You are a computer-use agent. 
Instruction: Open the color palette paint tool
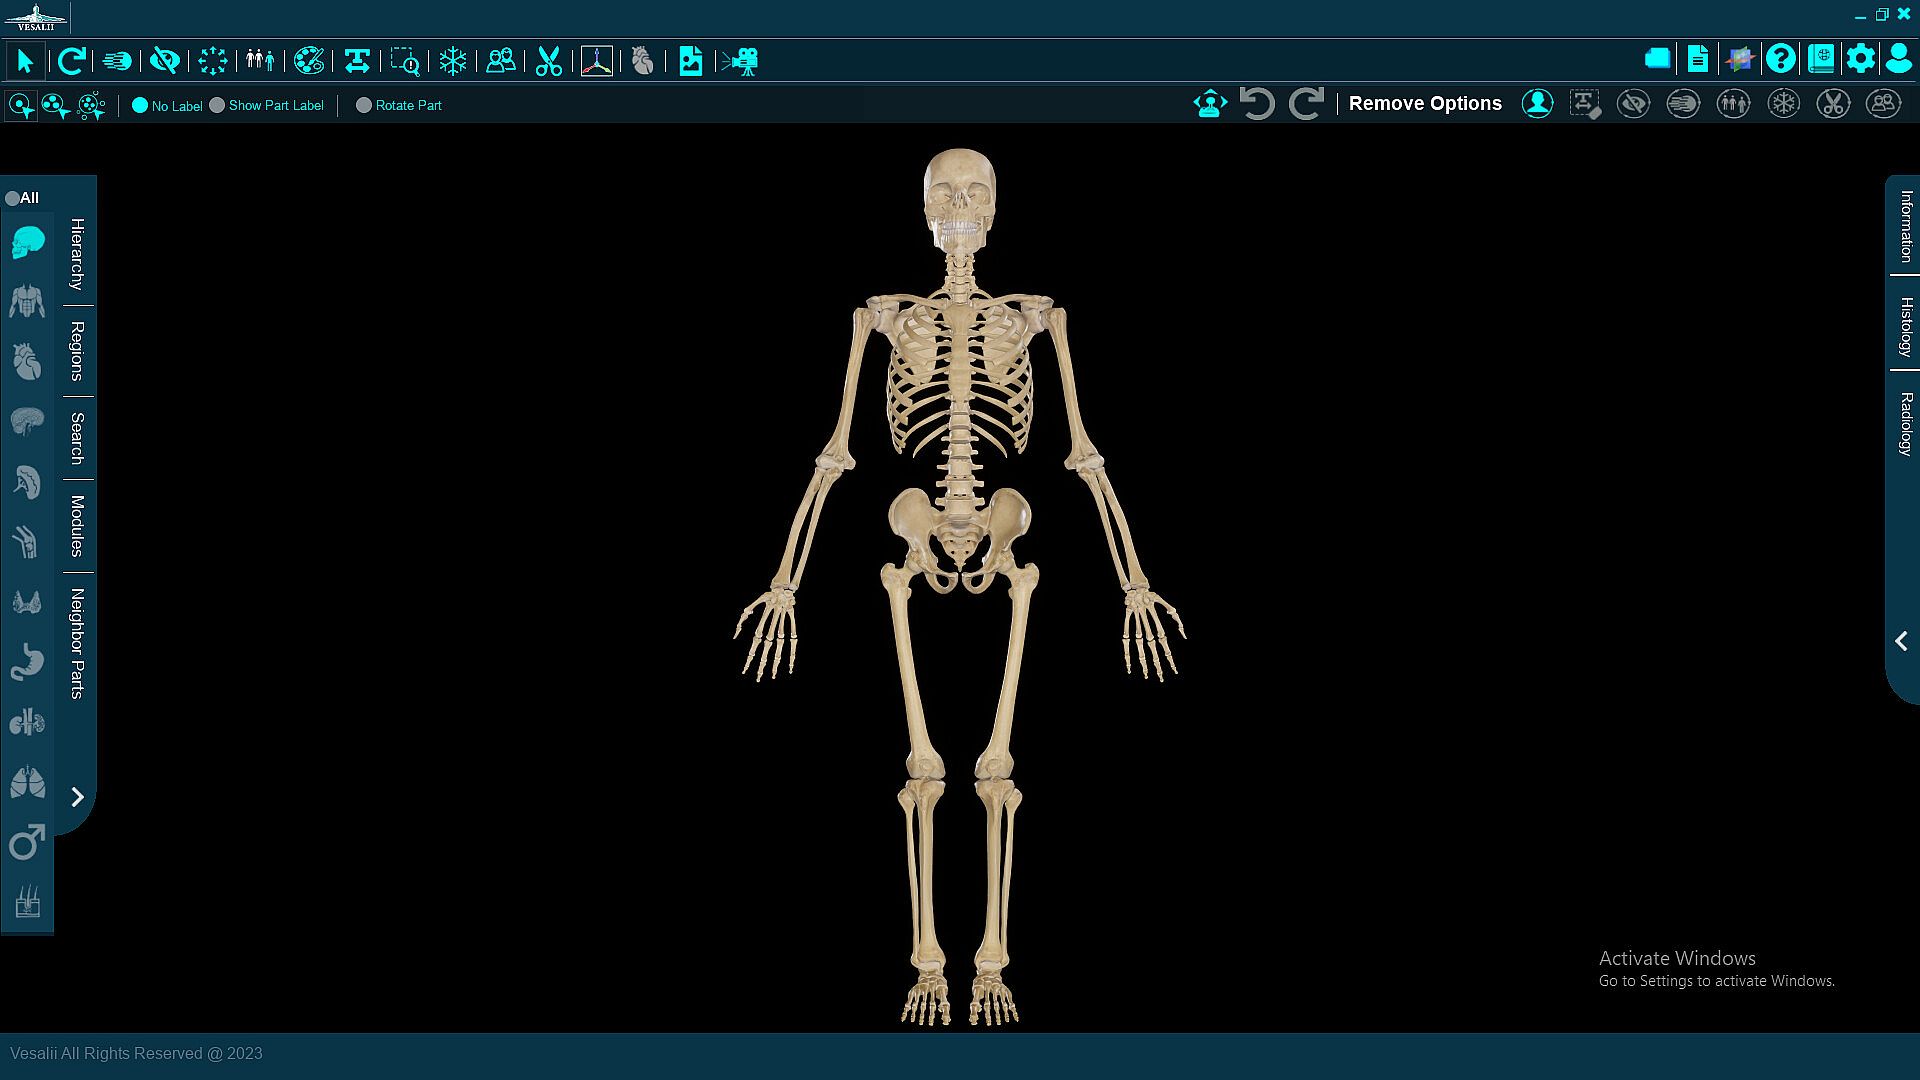coord(309,61)
